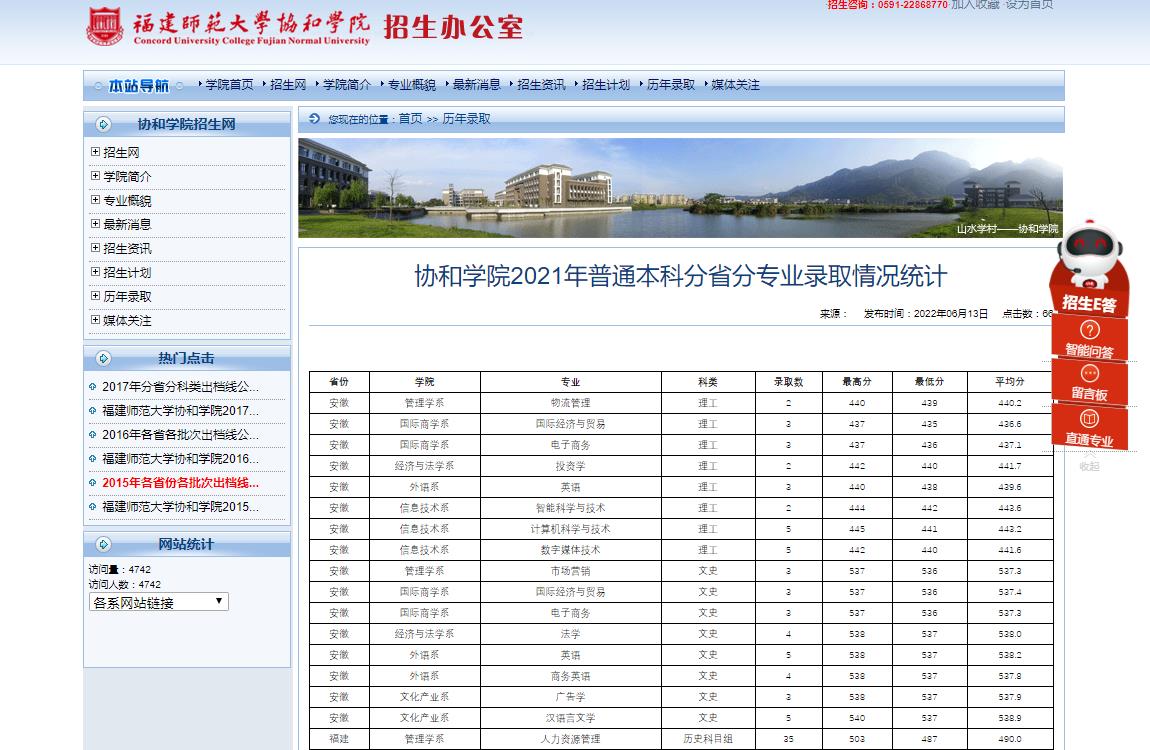Expand the 专业概貌 sidebar tree item
This screenshot has height=750, width=1150.
(95, 199)
